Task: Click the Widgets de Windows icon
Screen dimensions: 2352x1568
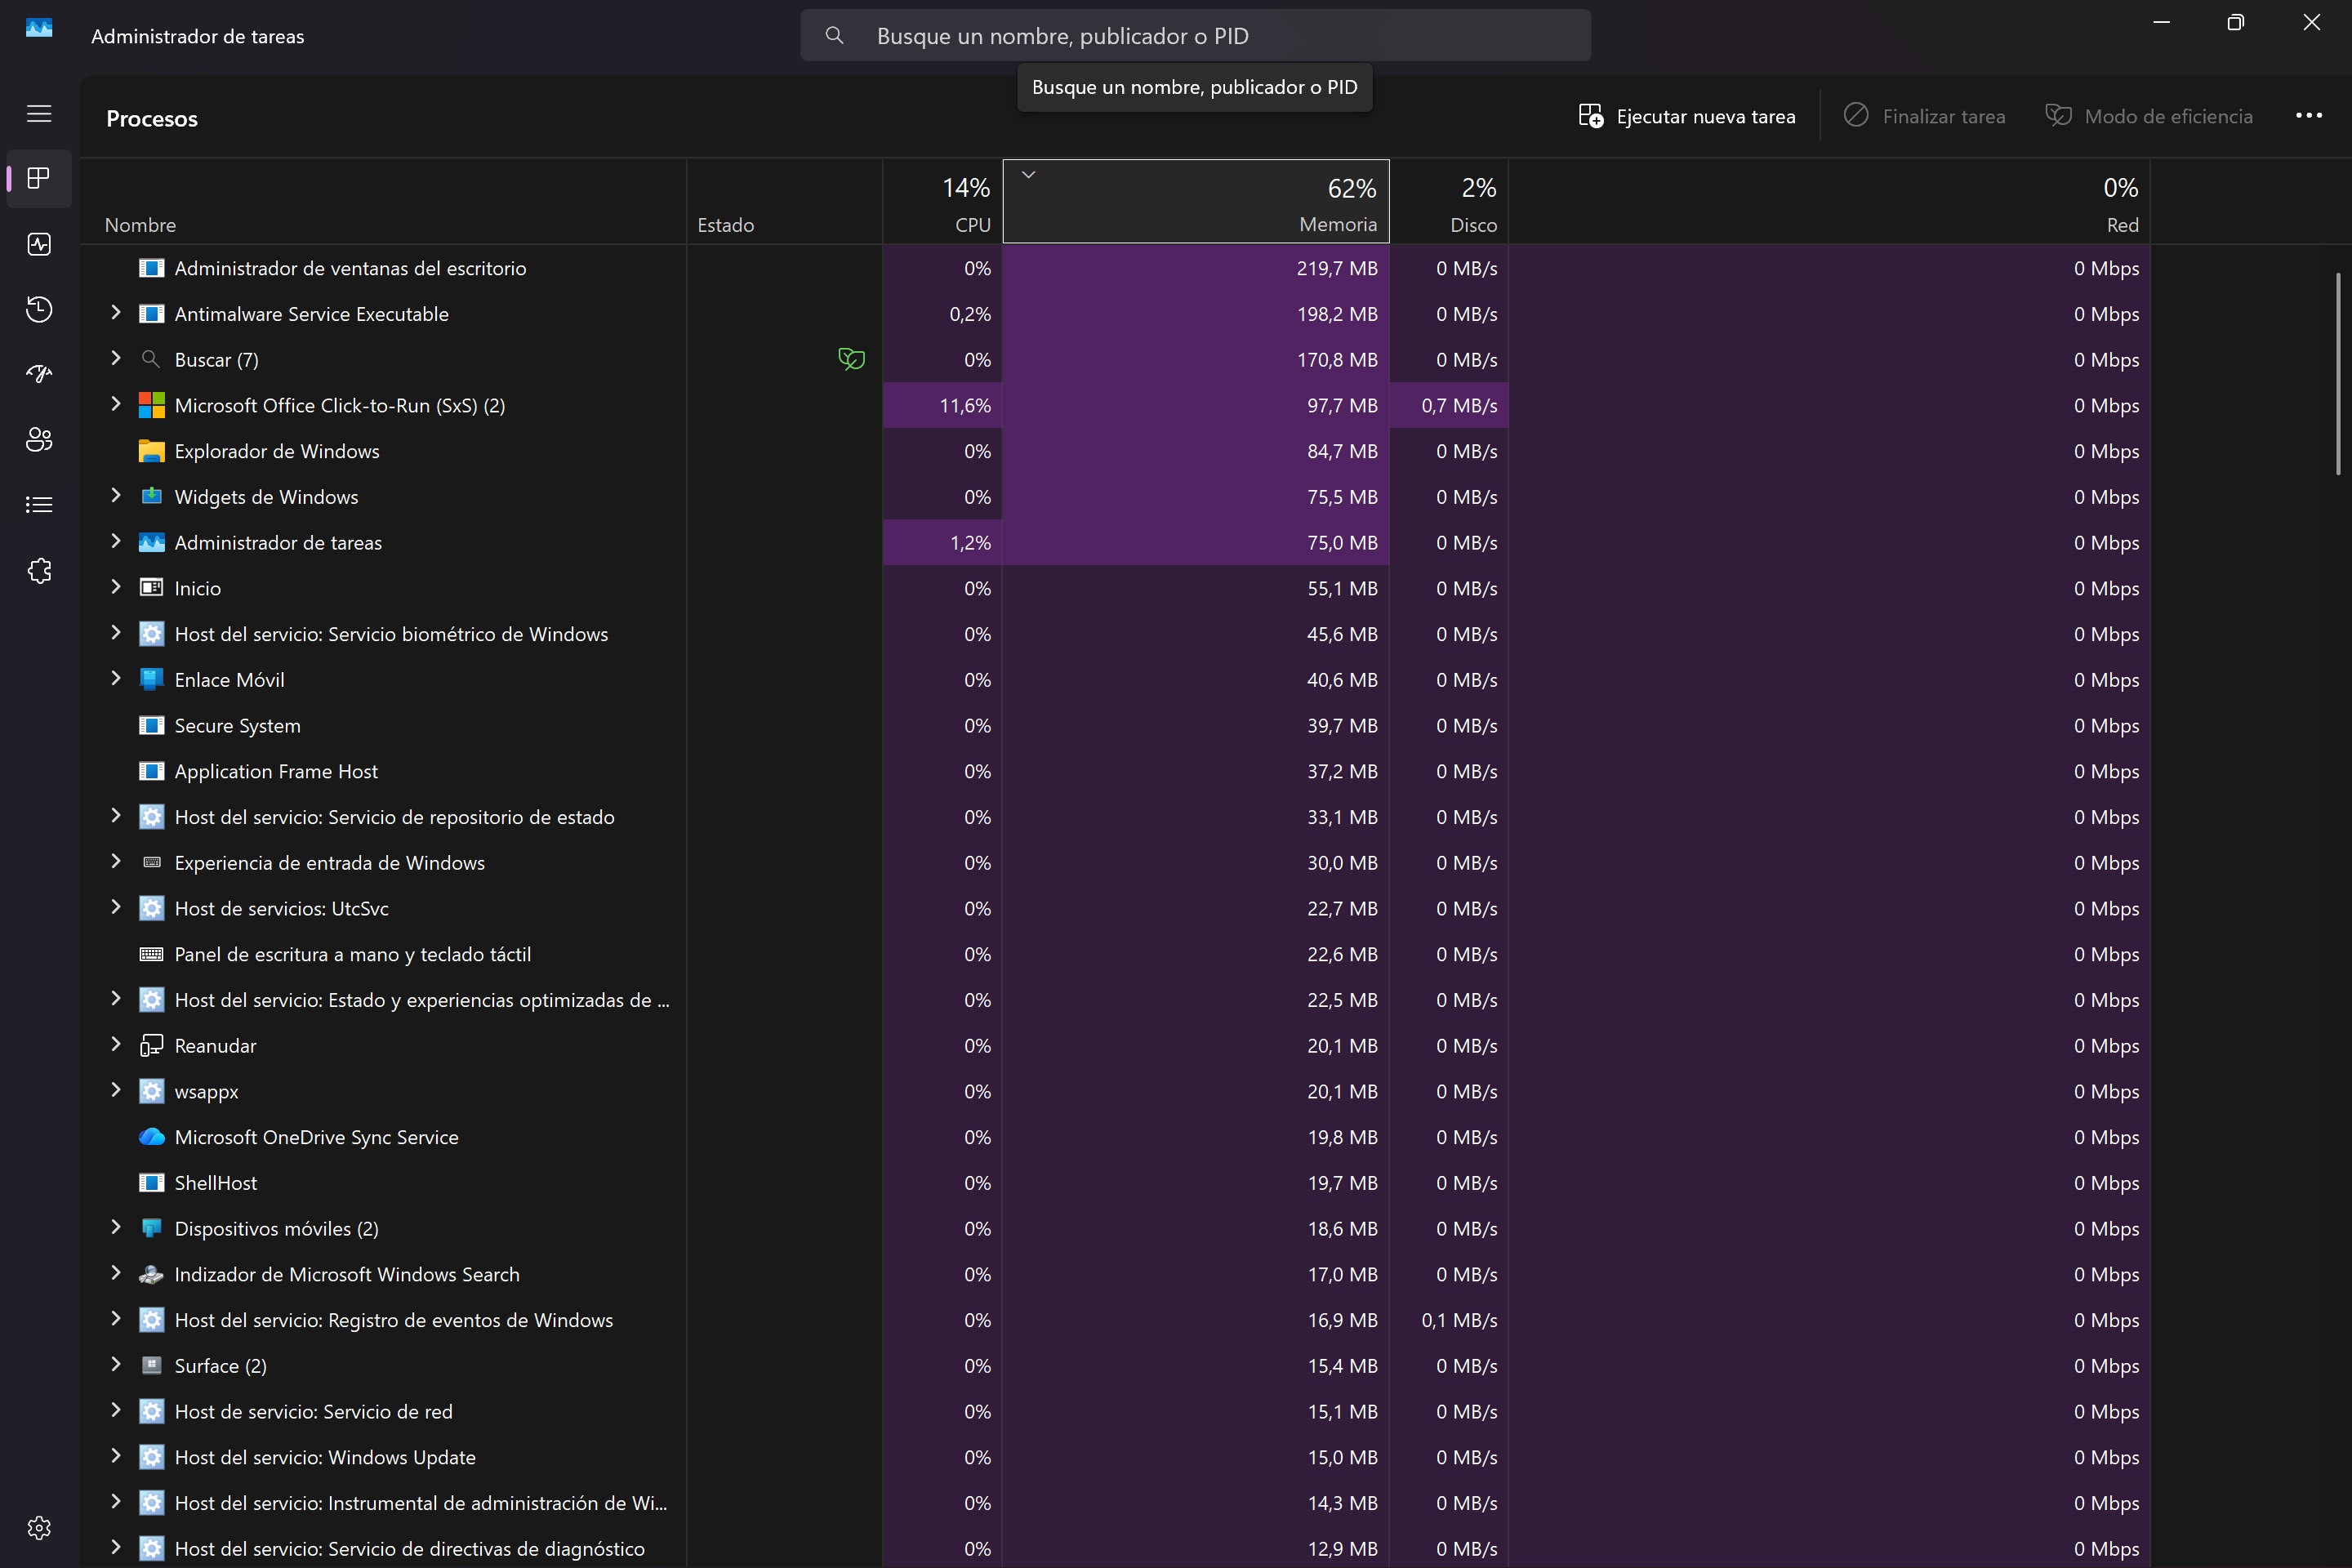Action: pos(151,496)
